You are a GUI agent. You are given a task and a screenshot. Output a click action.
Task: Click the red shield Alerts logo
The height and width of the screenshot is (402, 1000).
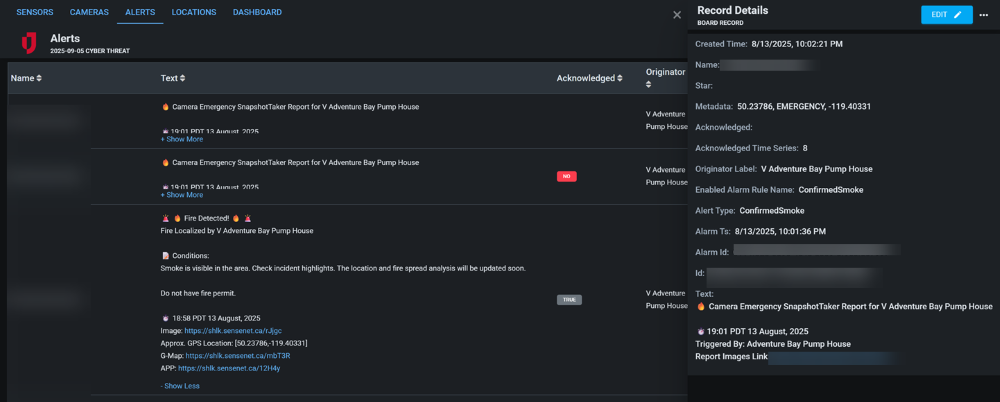[x=29, y=43]
